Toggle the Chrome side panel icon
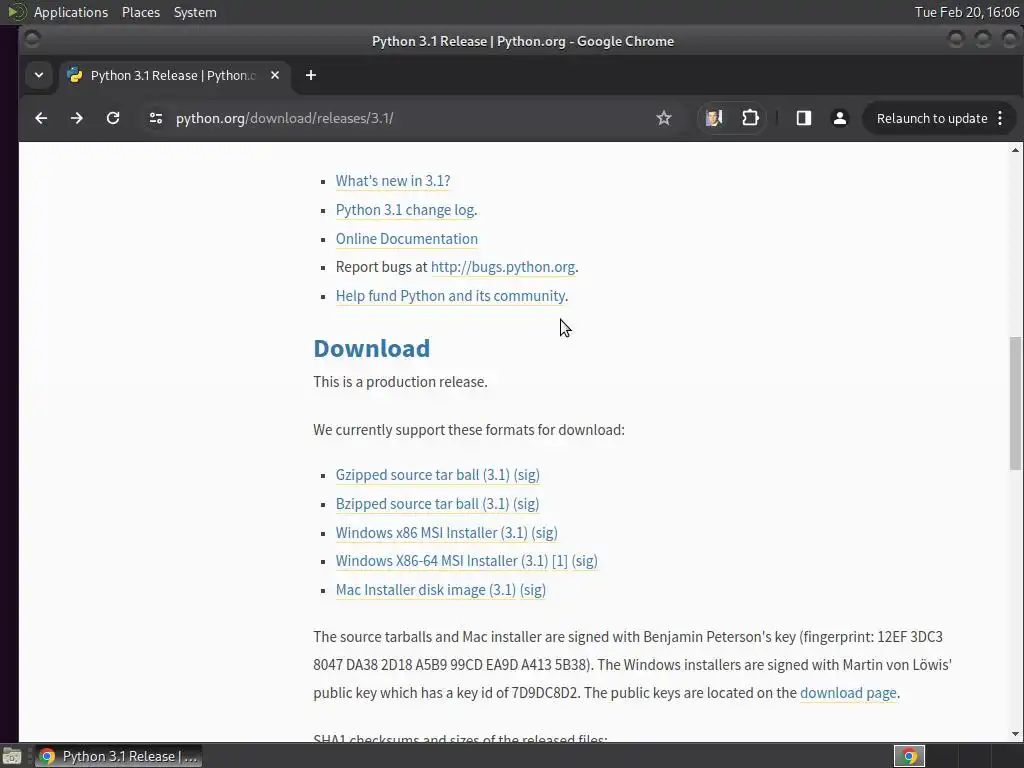The width and height of the screenshot is (1024, 768). (803, 118)
